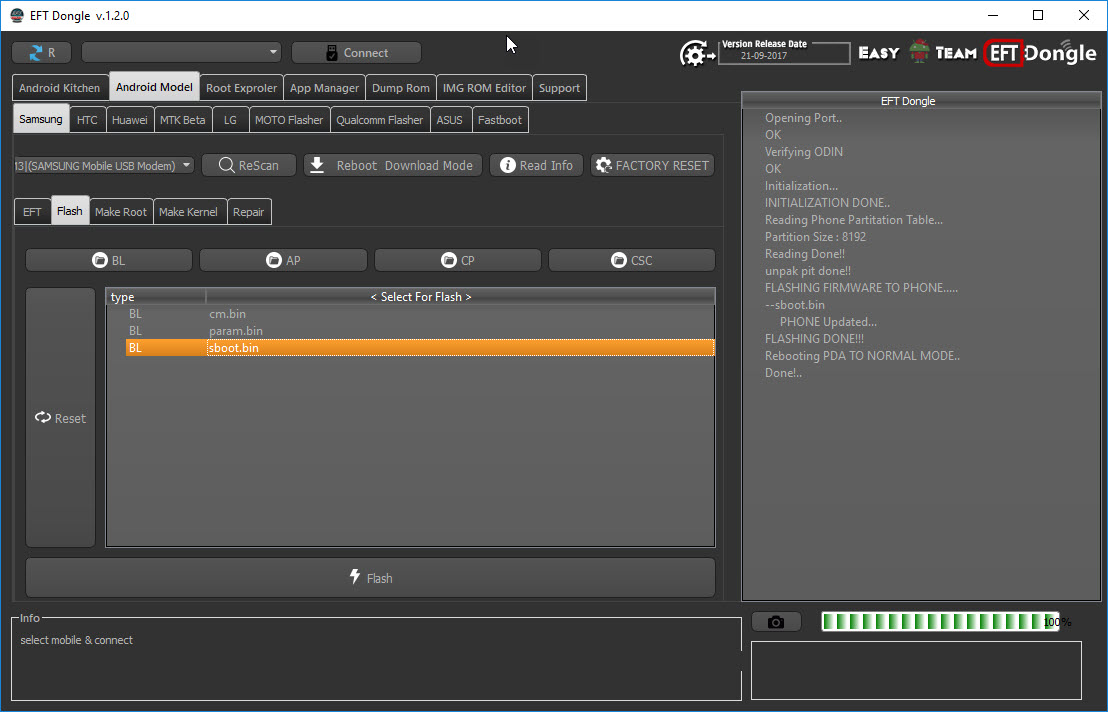This screenshot has height=712, width=1108.
Task: Browse for AP file
Action: (x=283, y=260)
